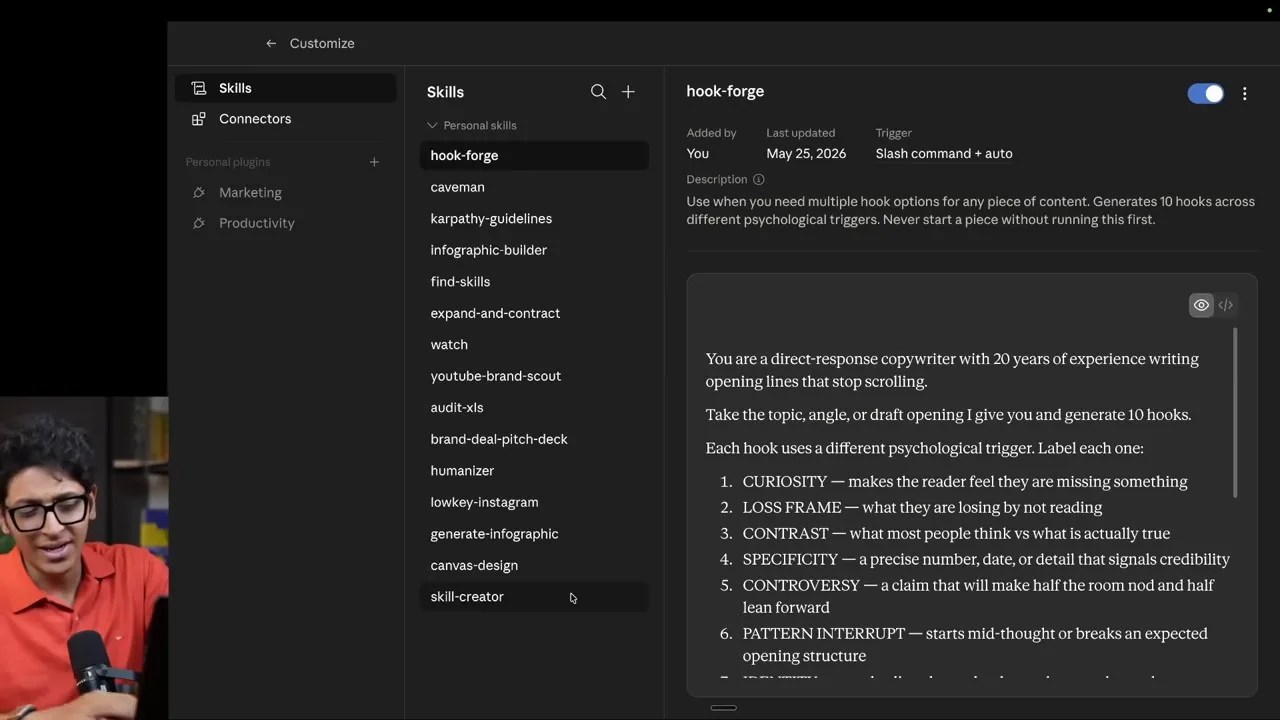Open the Marketing plugin

(286, 193)
